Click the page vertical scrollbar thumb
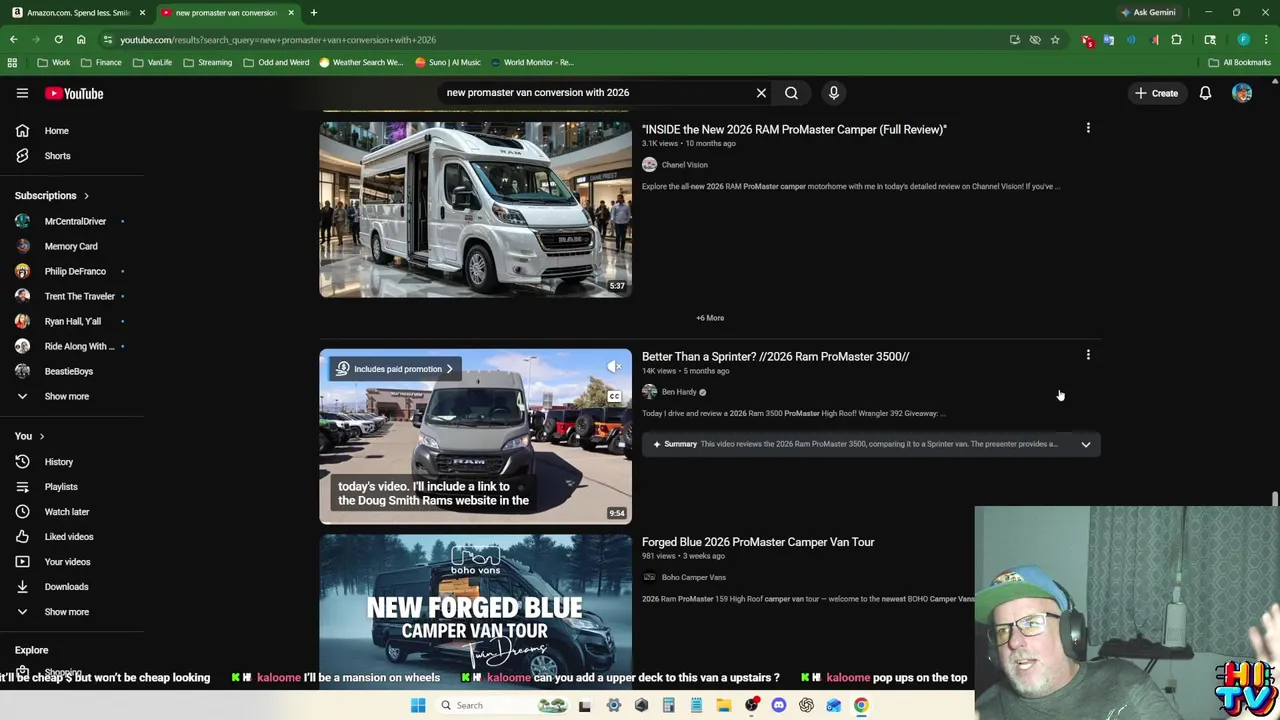 [1274, 499]
